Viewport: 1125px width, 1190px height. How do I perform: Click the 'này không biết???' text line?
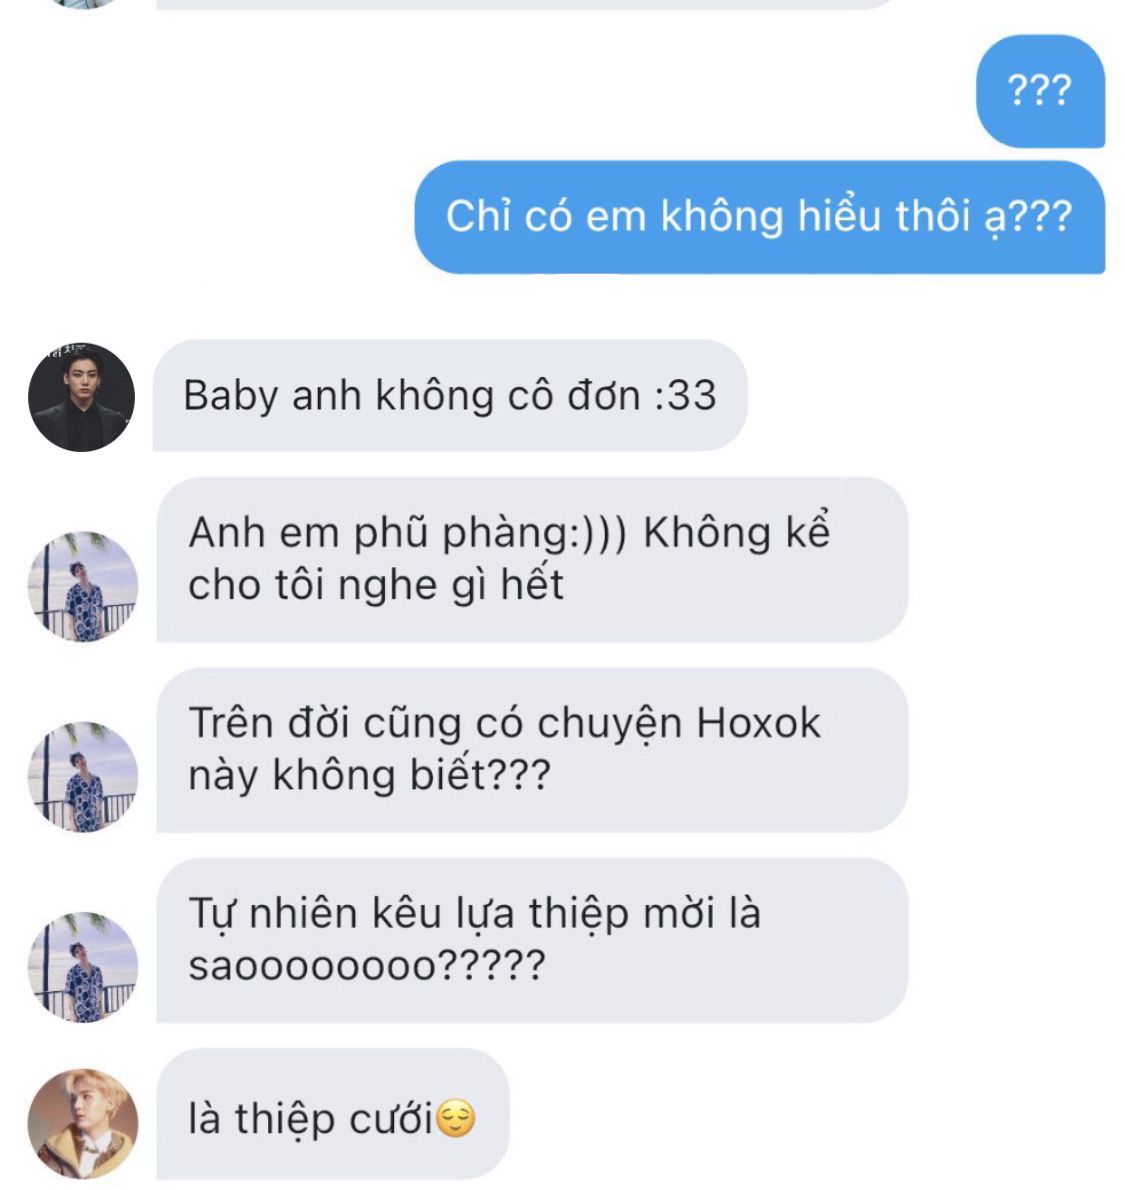click(369, 776)
